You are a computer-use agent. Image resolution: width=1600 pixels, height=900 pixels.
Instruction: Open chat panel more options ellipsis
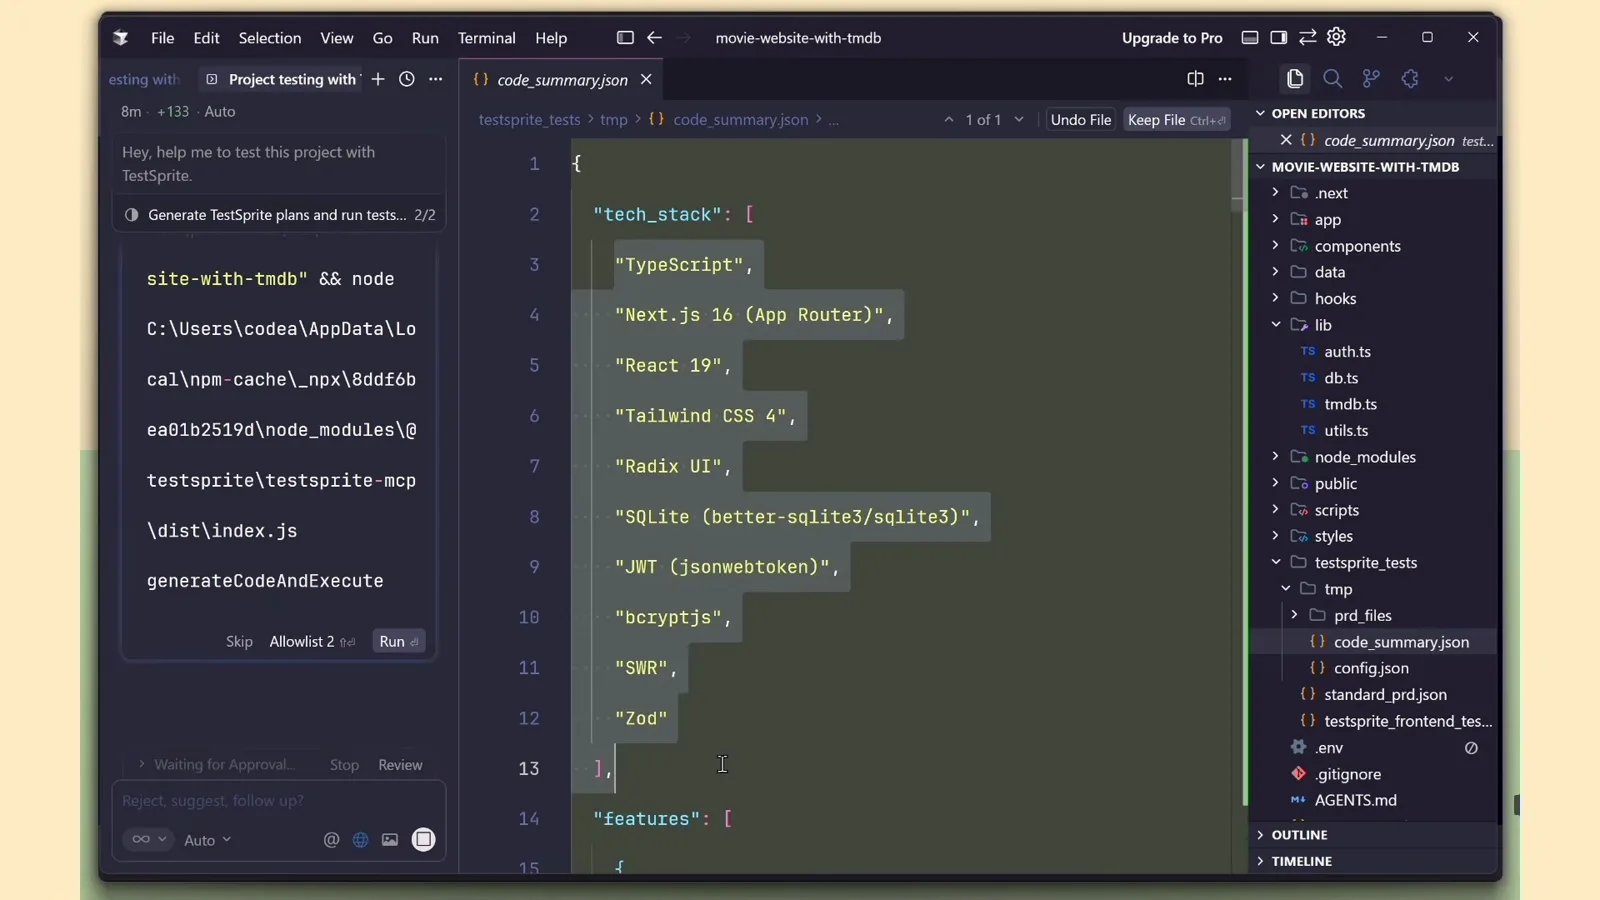[x=436, y=79]
